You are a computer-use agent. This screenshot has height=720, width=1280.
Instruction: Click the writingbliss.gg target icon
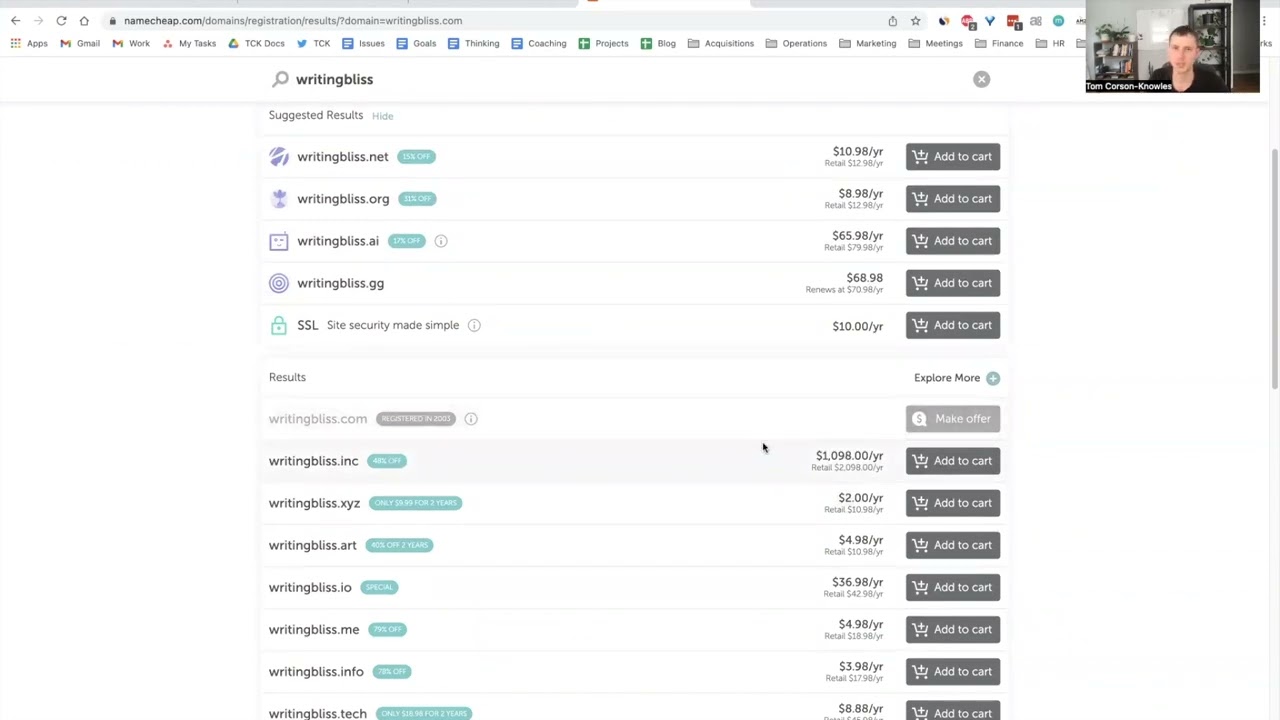279,283
